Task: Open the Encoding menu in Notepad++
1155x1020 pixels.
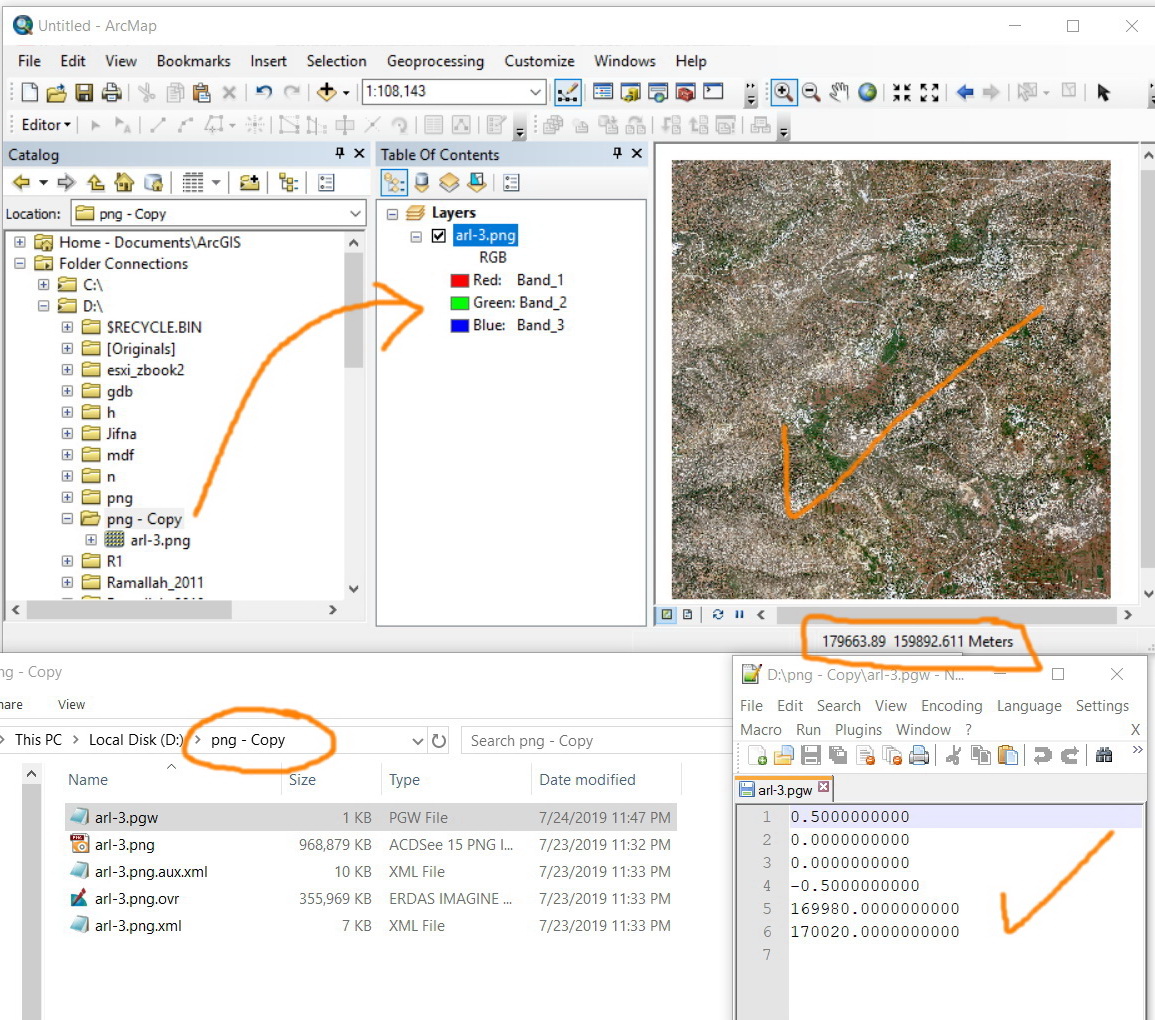Action: tap(951, 706)
